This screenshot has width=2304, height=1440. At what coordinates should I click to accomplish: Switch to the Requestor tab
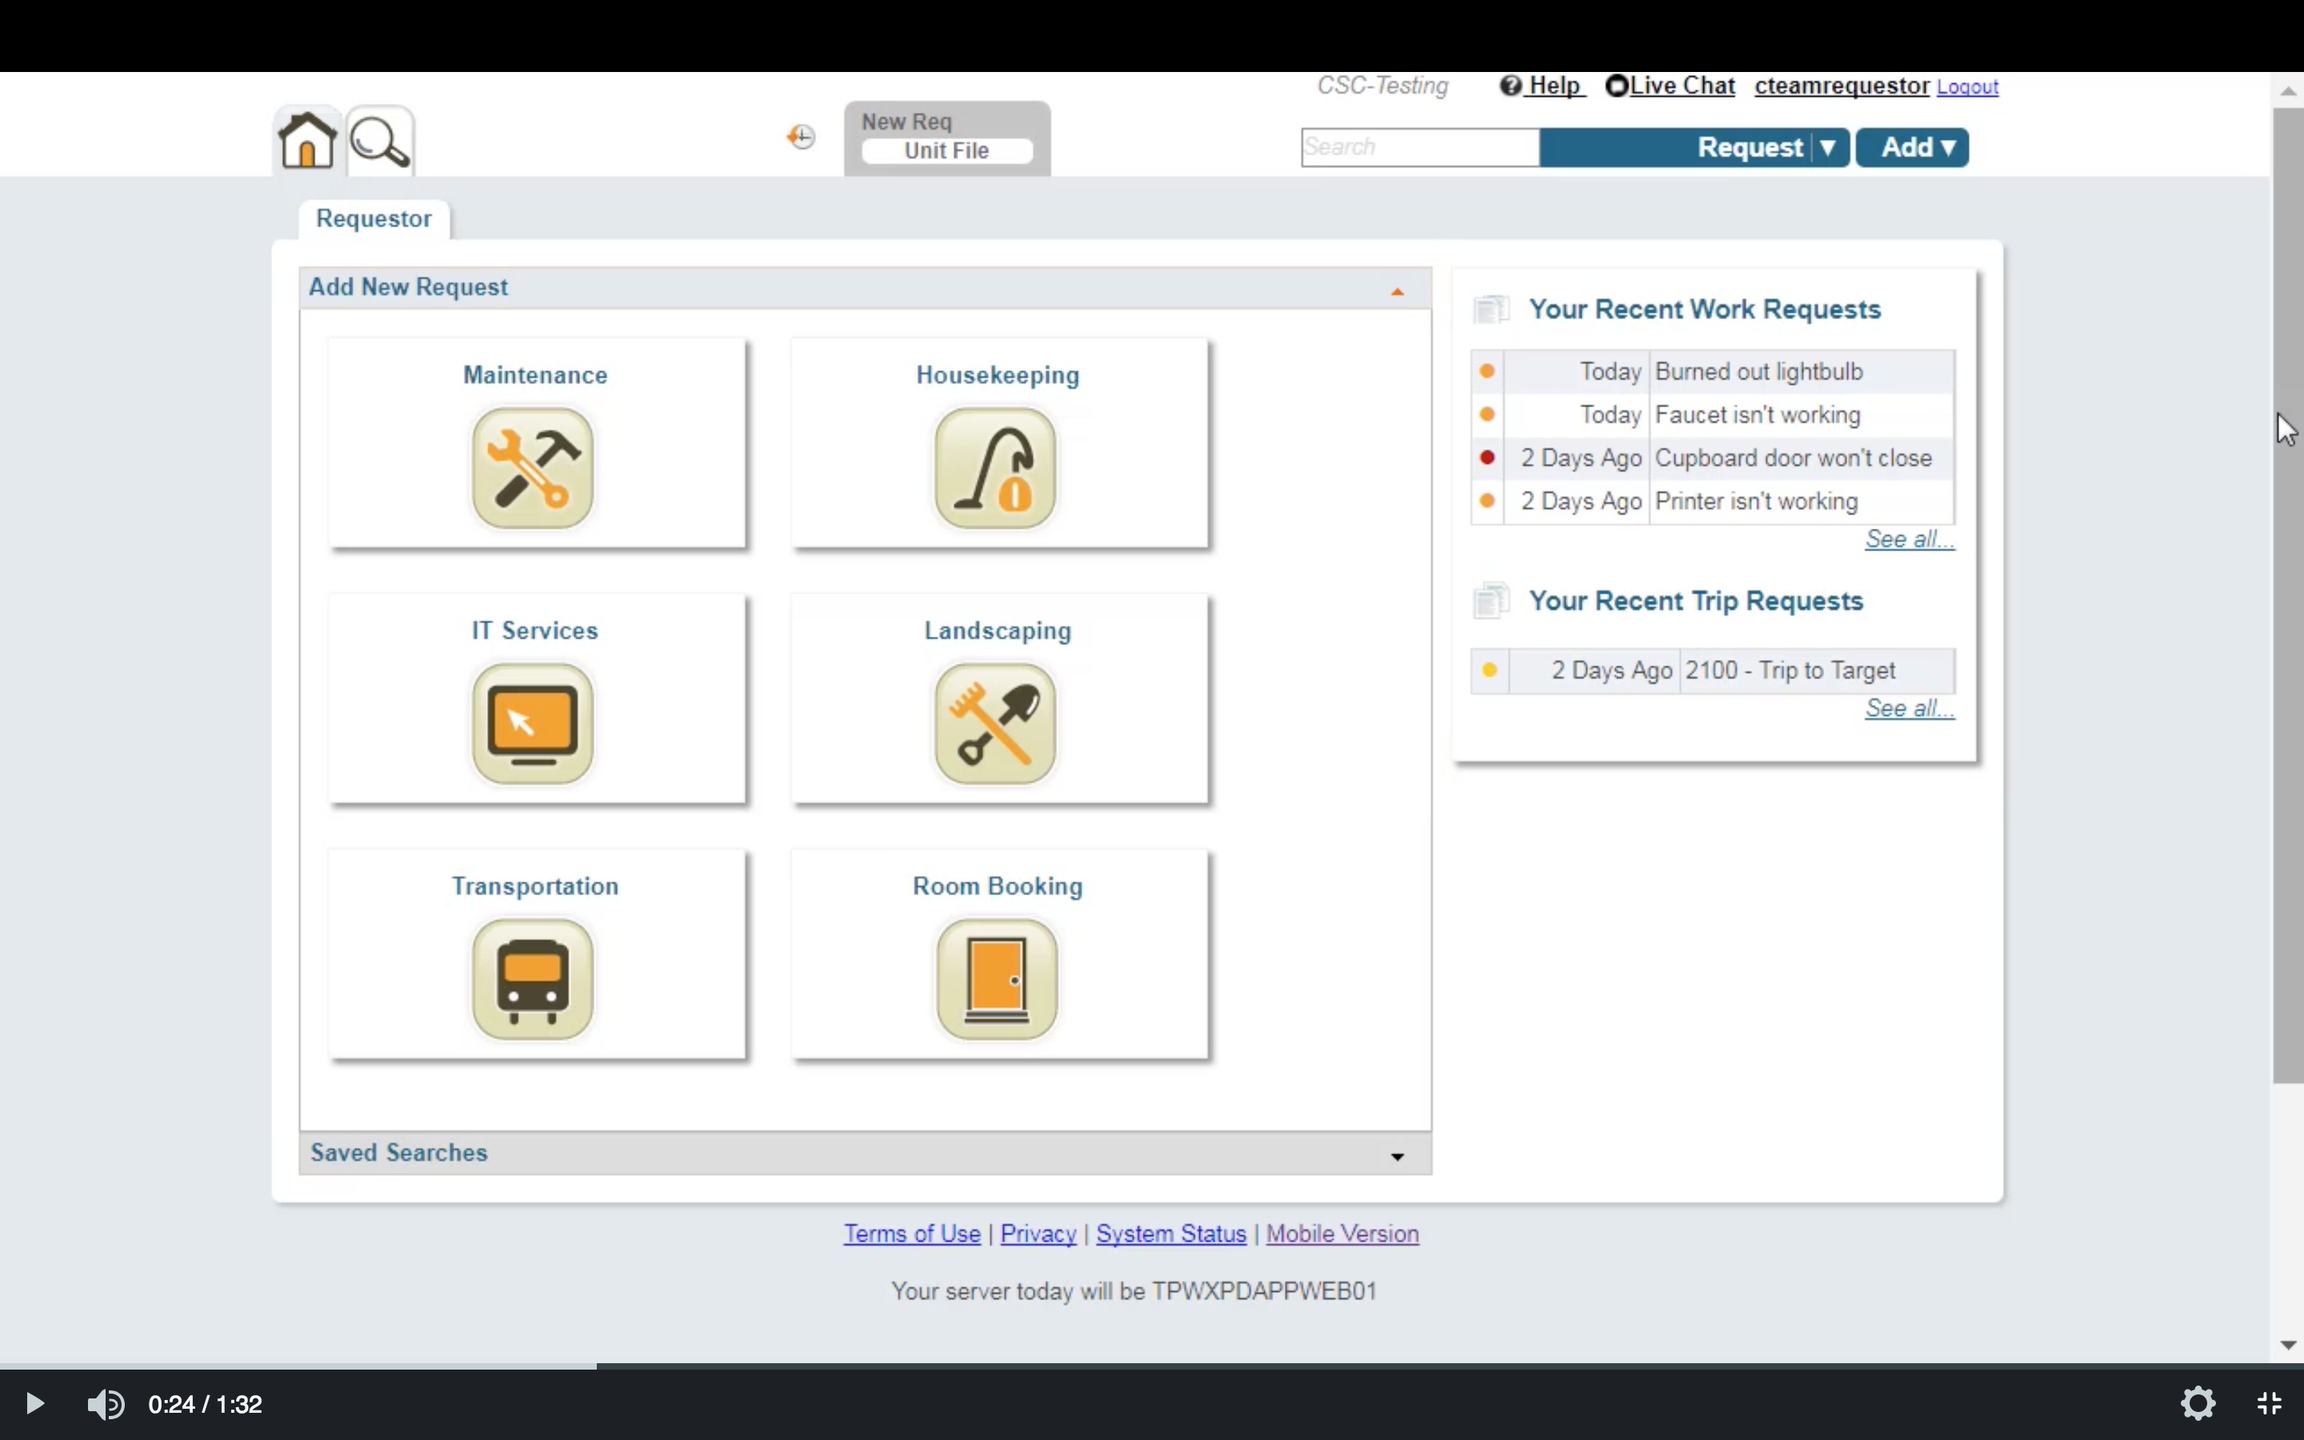tap(373, 219)
